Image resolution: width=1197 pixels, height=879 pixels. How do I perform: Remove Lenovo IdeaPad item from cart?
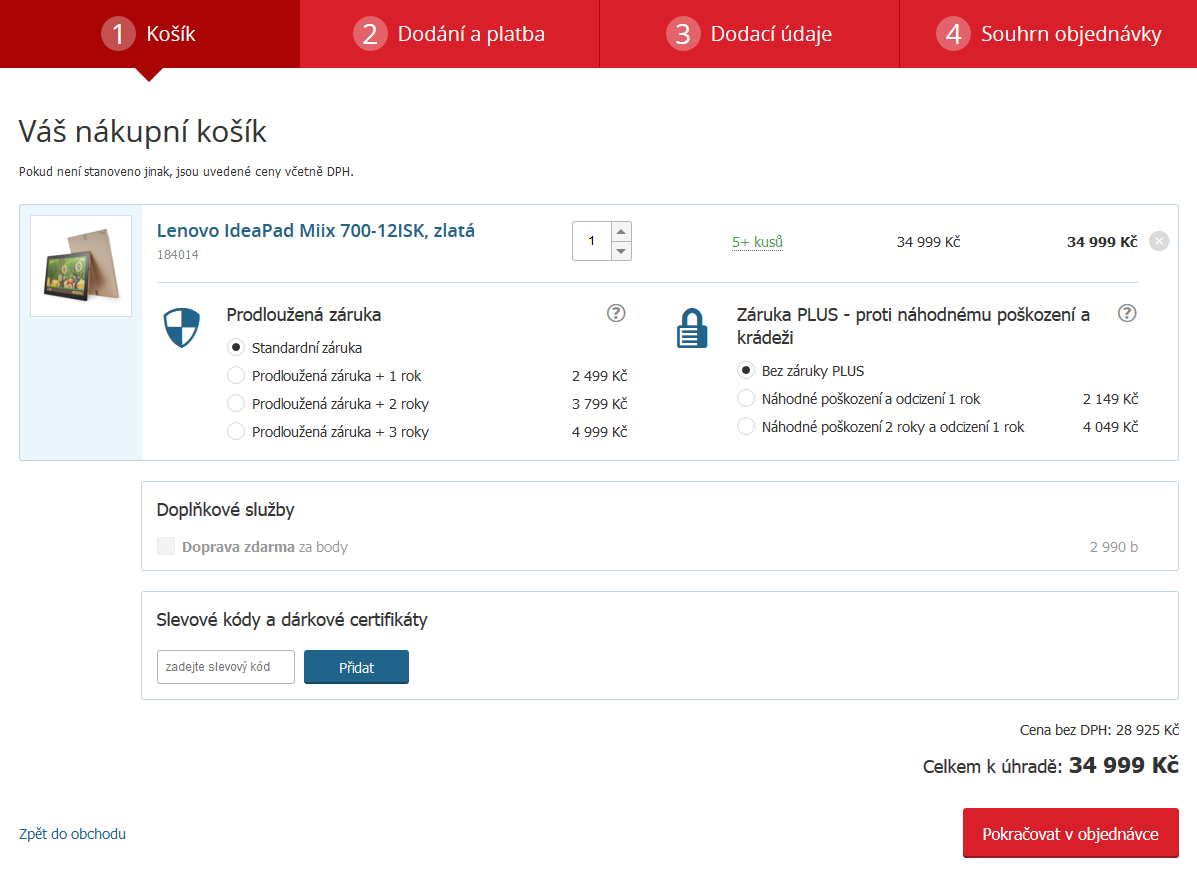pyautogui.click(x=1159, y=241)
